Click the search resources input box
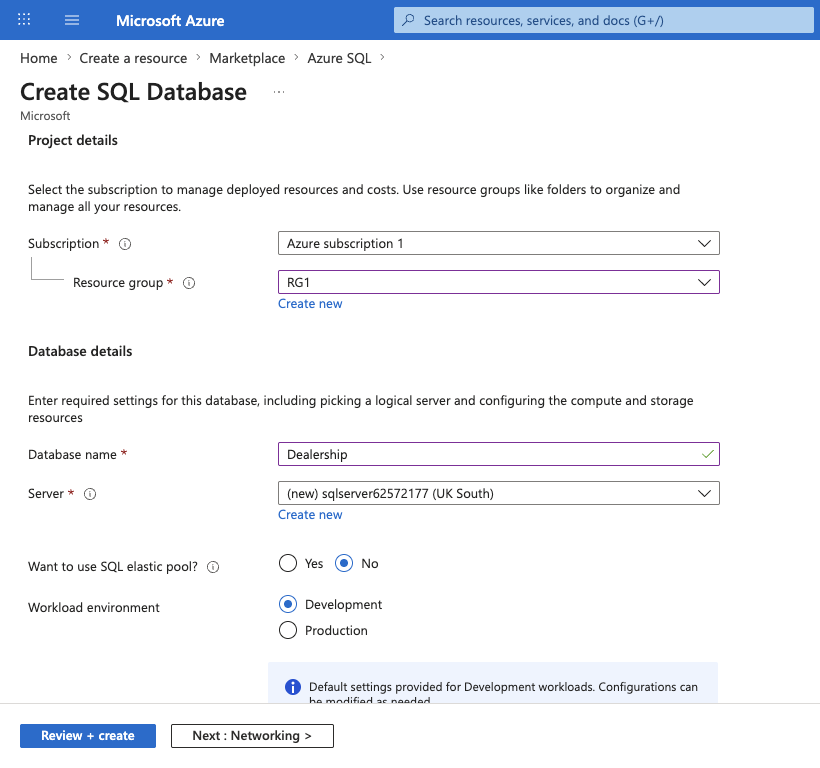 point(603,20)
